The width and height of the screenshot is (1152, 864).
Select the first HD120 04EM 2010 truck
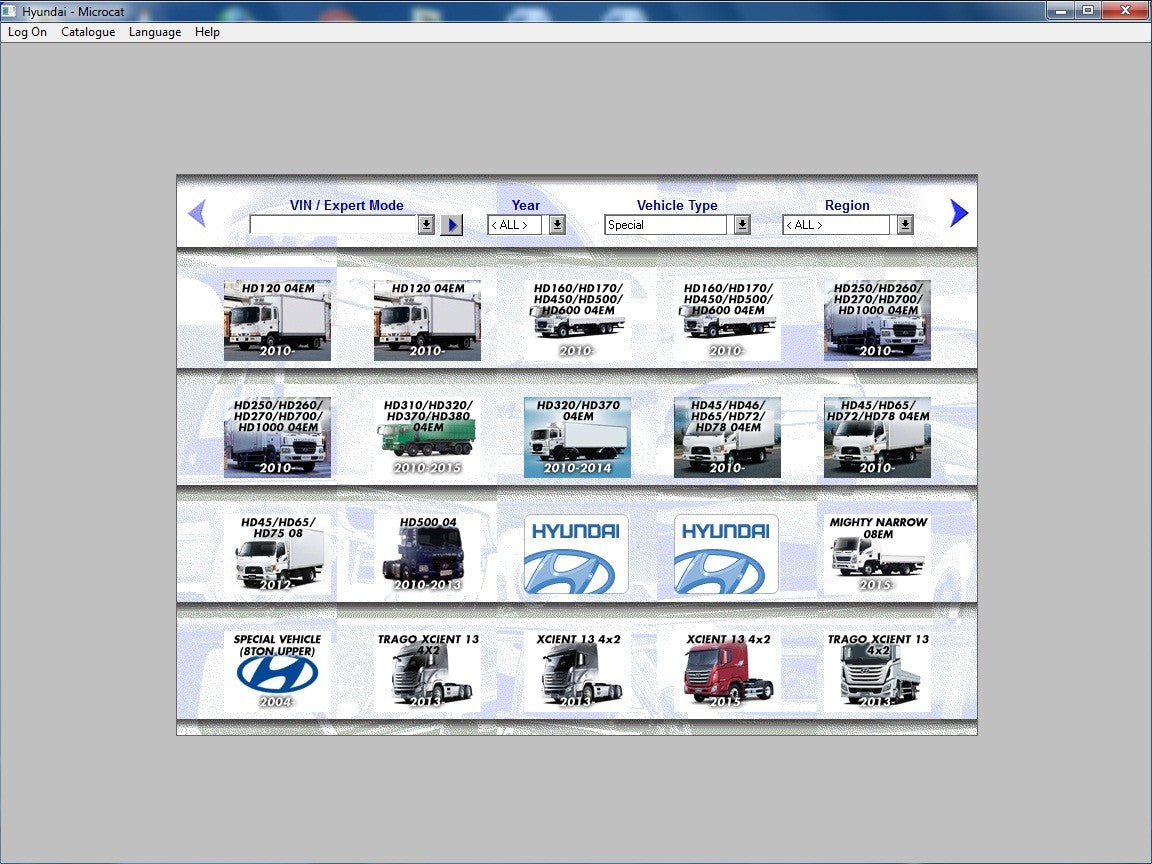coord(277,321)
